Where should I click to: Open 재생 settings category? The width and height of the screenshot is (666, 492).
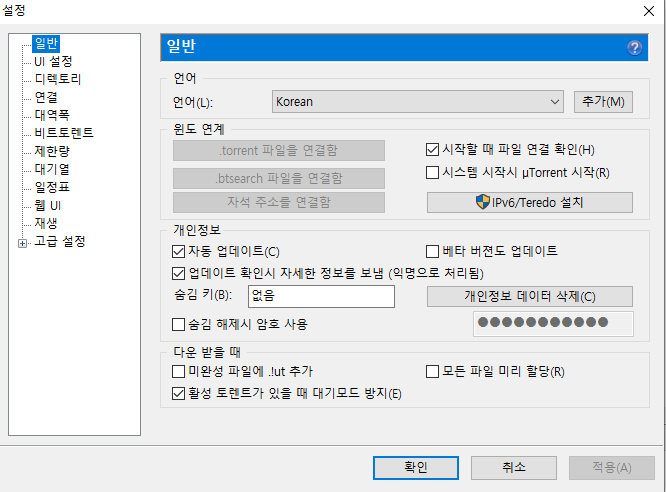[45, 223]
